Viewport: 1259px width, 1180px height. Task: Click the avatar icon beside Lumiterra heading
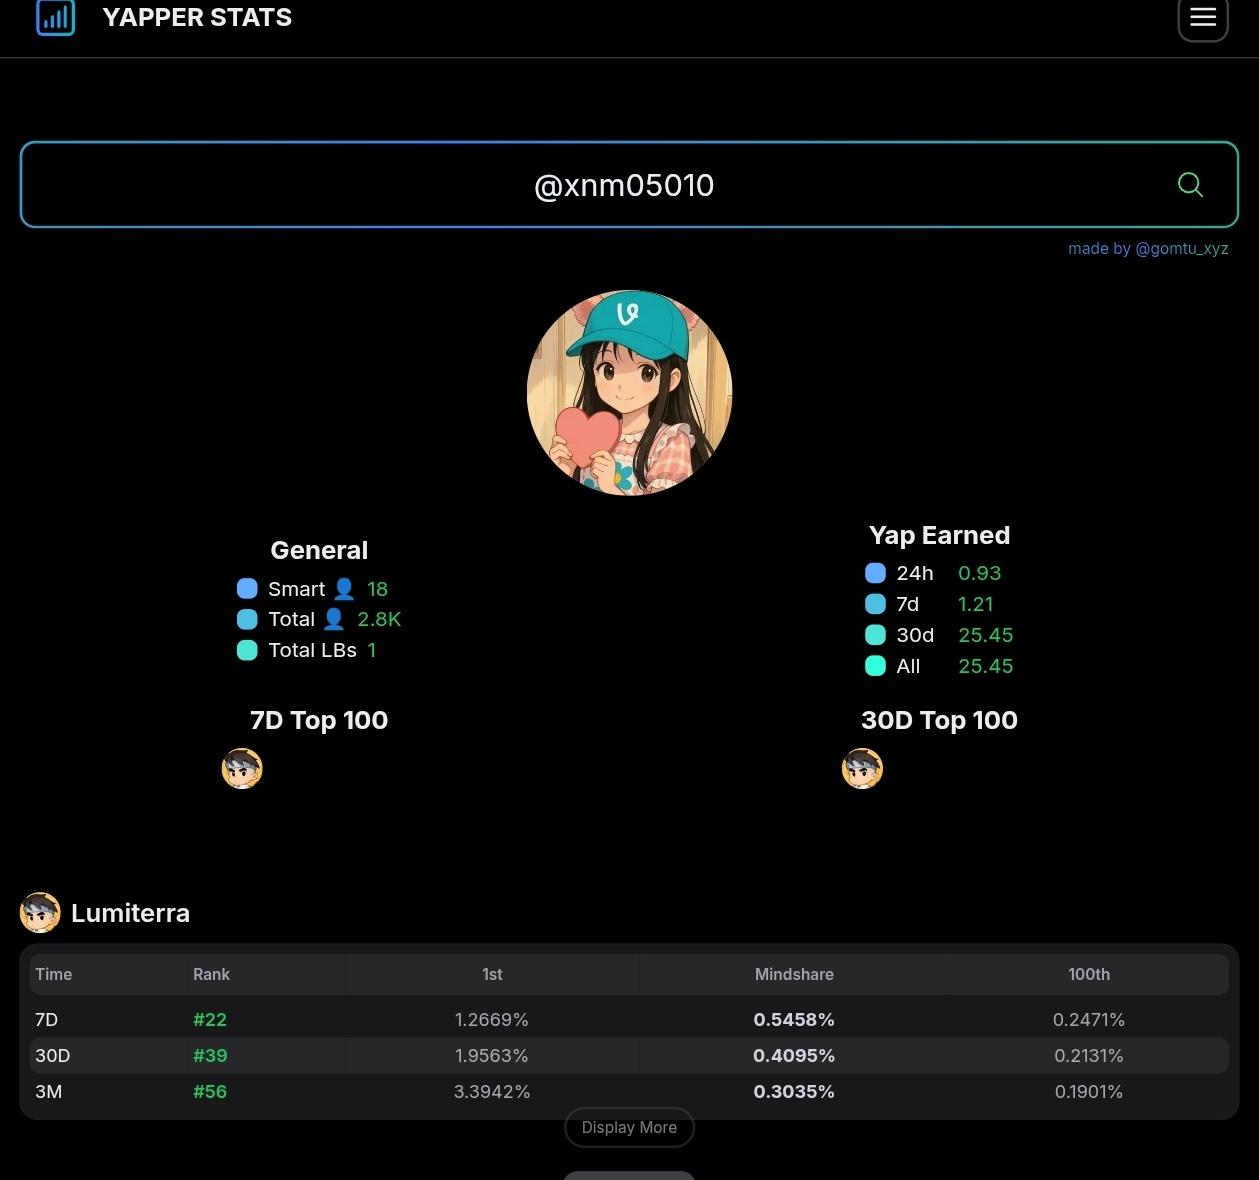40,913
